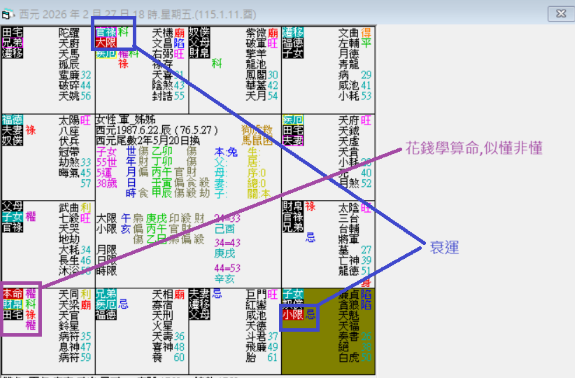Click the 廉貞 main star
The image size is (575, 378).
click(348, 294)
